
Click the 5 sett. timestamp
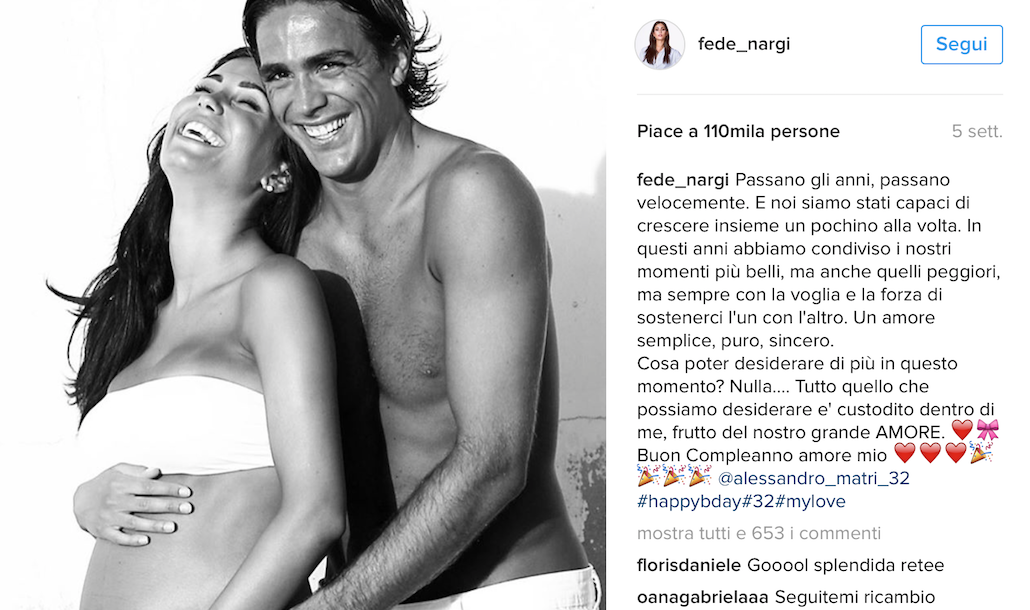point(977,131)
